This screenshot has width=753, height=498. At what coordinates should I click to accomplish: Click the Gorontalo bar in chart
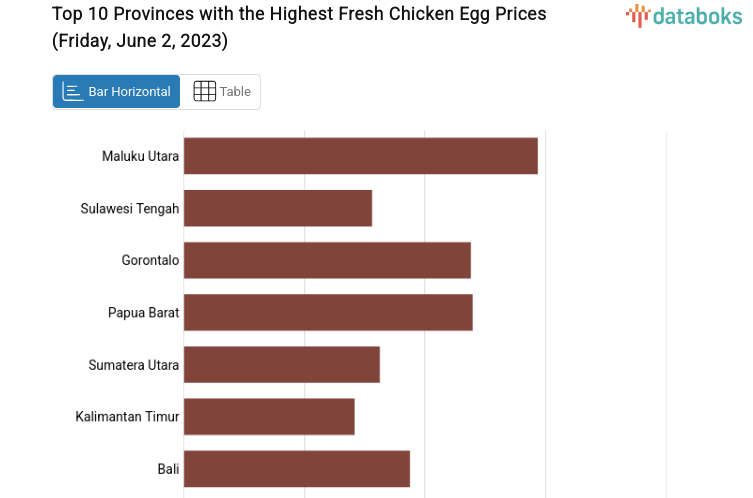coord(327,260)
